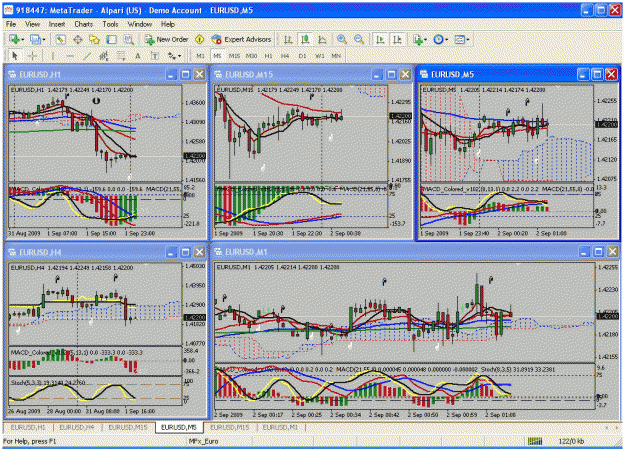Activate the M5 timeframe button

pyautogui.click(x=217, y=56)
